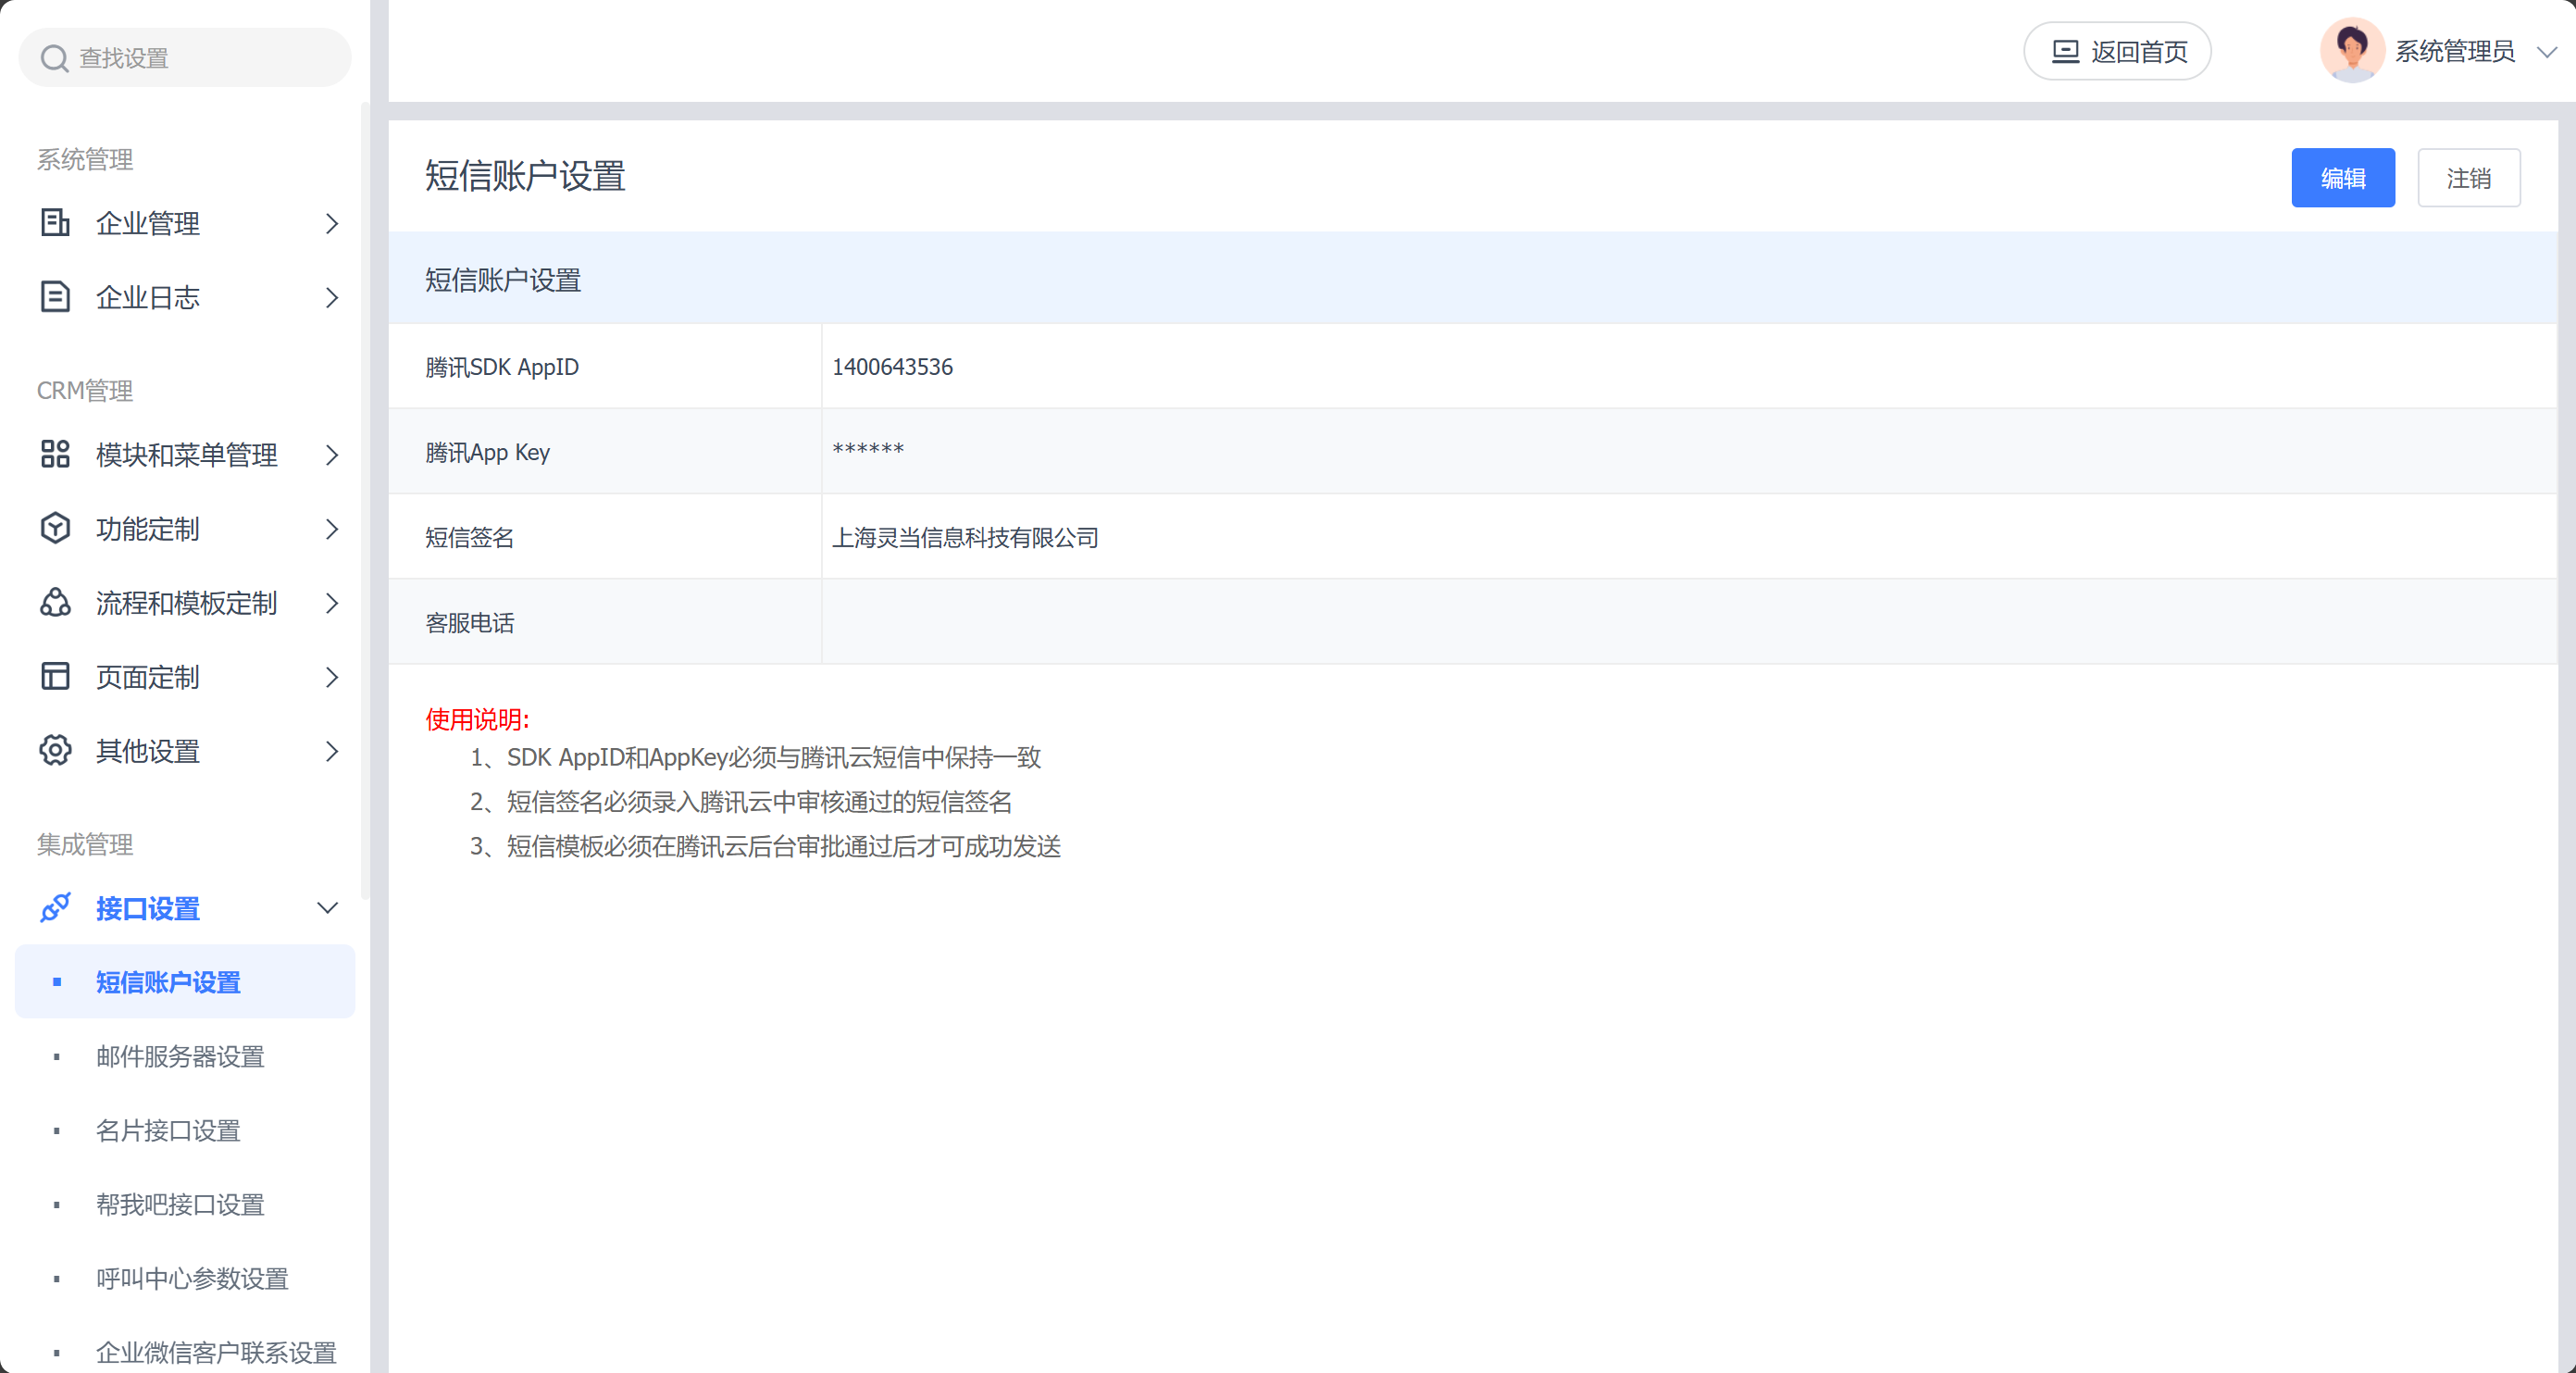Click the 模块和菜单管理 grid icon

tap(55, 454)
